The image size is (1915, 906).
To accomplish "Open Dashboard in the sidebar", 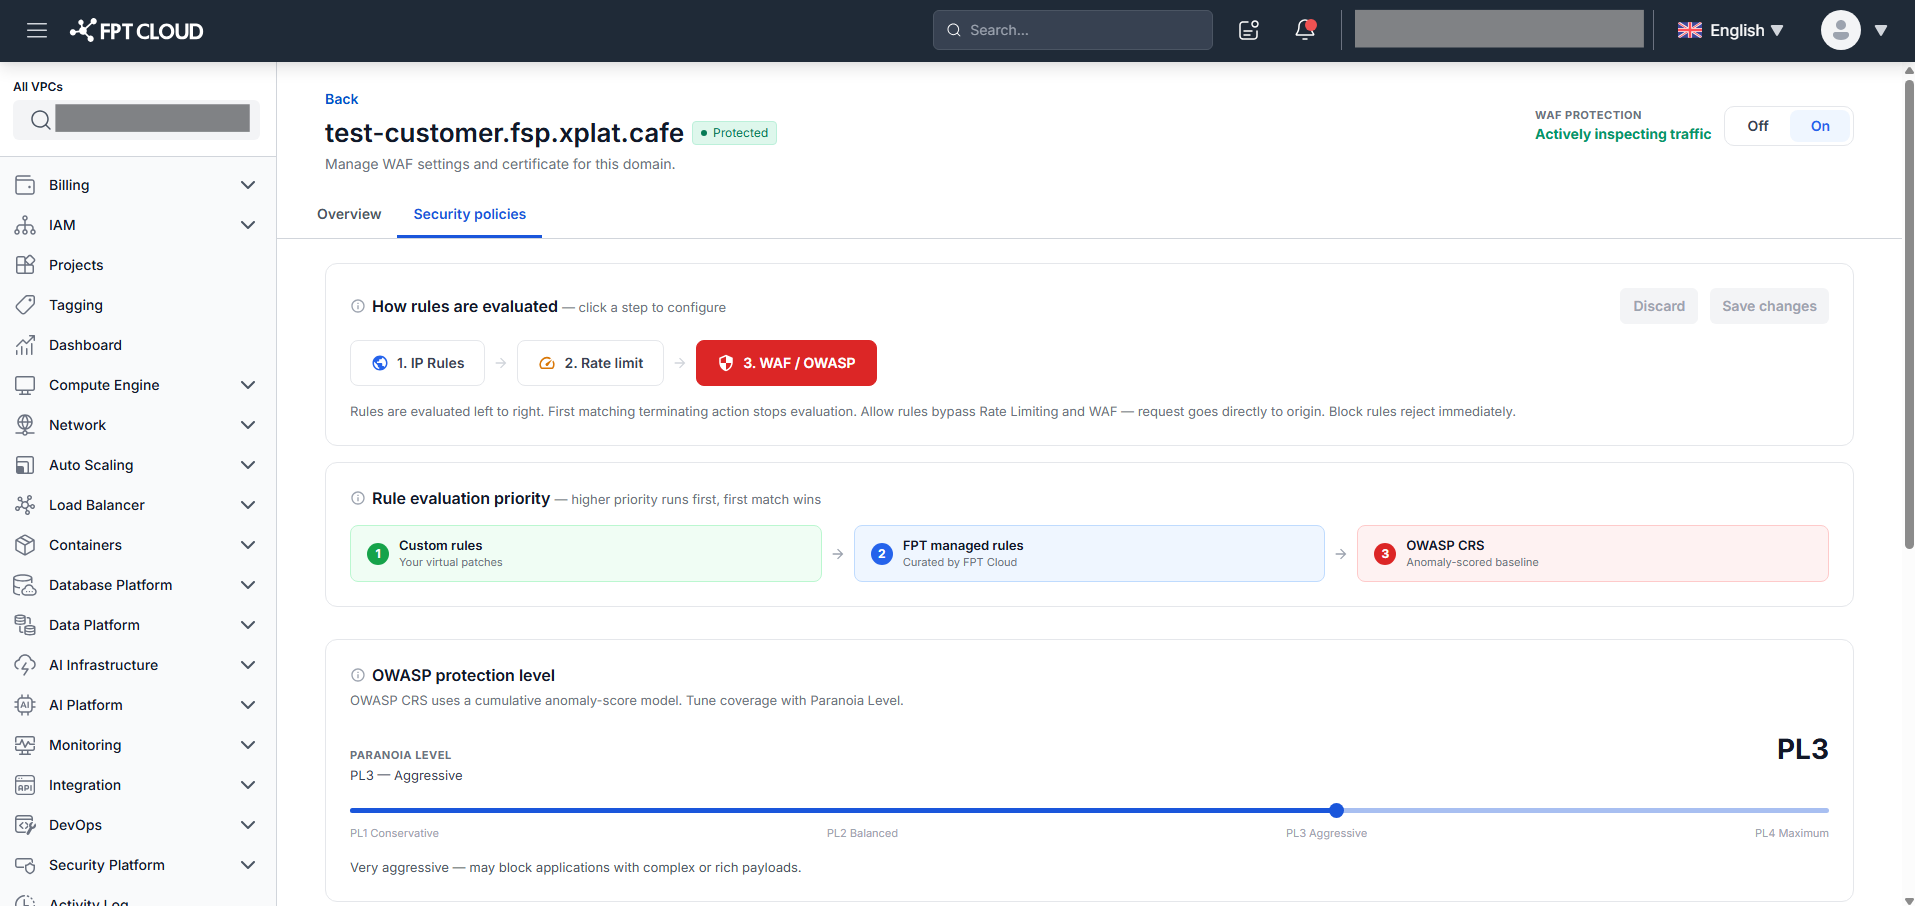I will pyautogui.click(x=85, y=345).
